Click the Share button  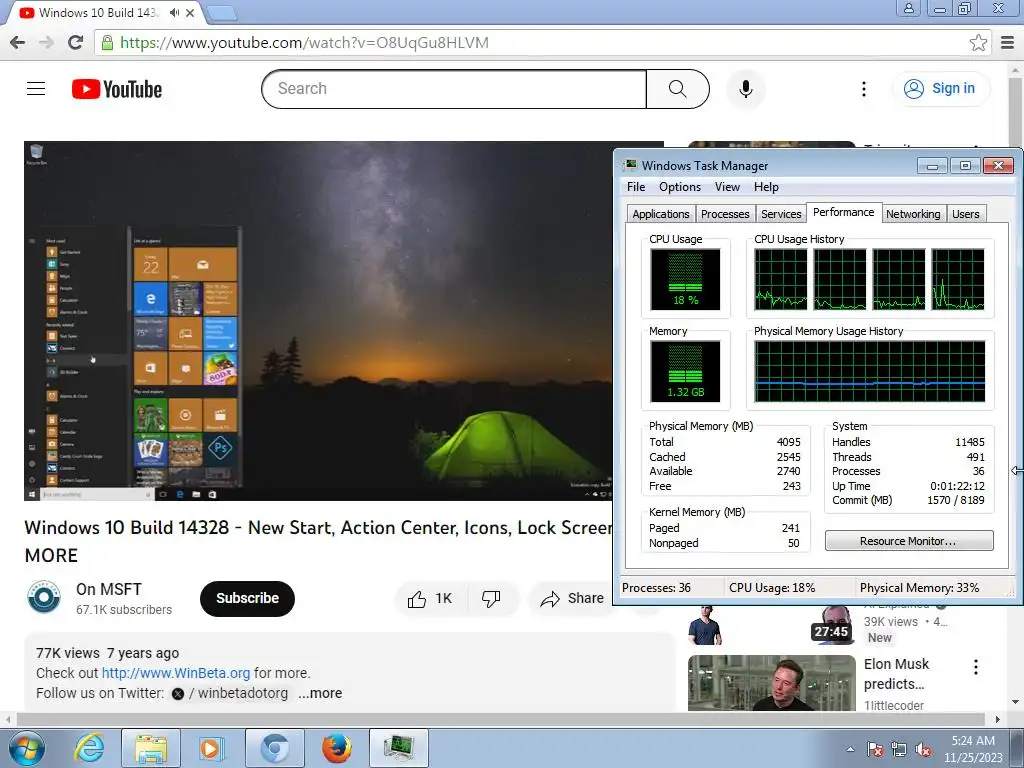573,598
